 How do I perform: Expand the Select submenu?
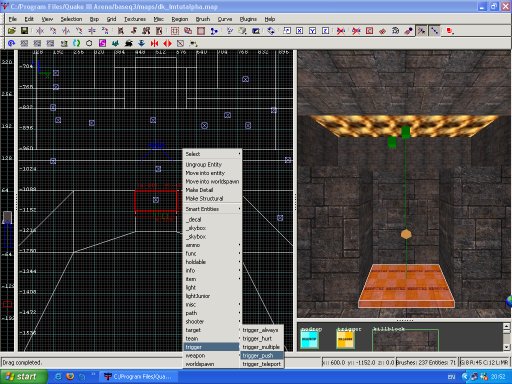tap(213, 154)
